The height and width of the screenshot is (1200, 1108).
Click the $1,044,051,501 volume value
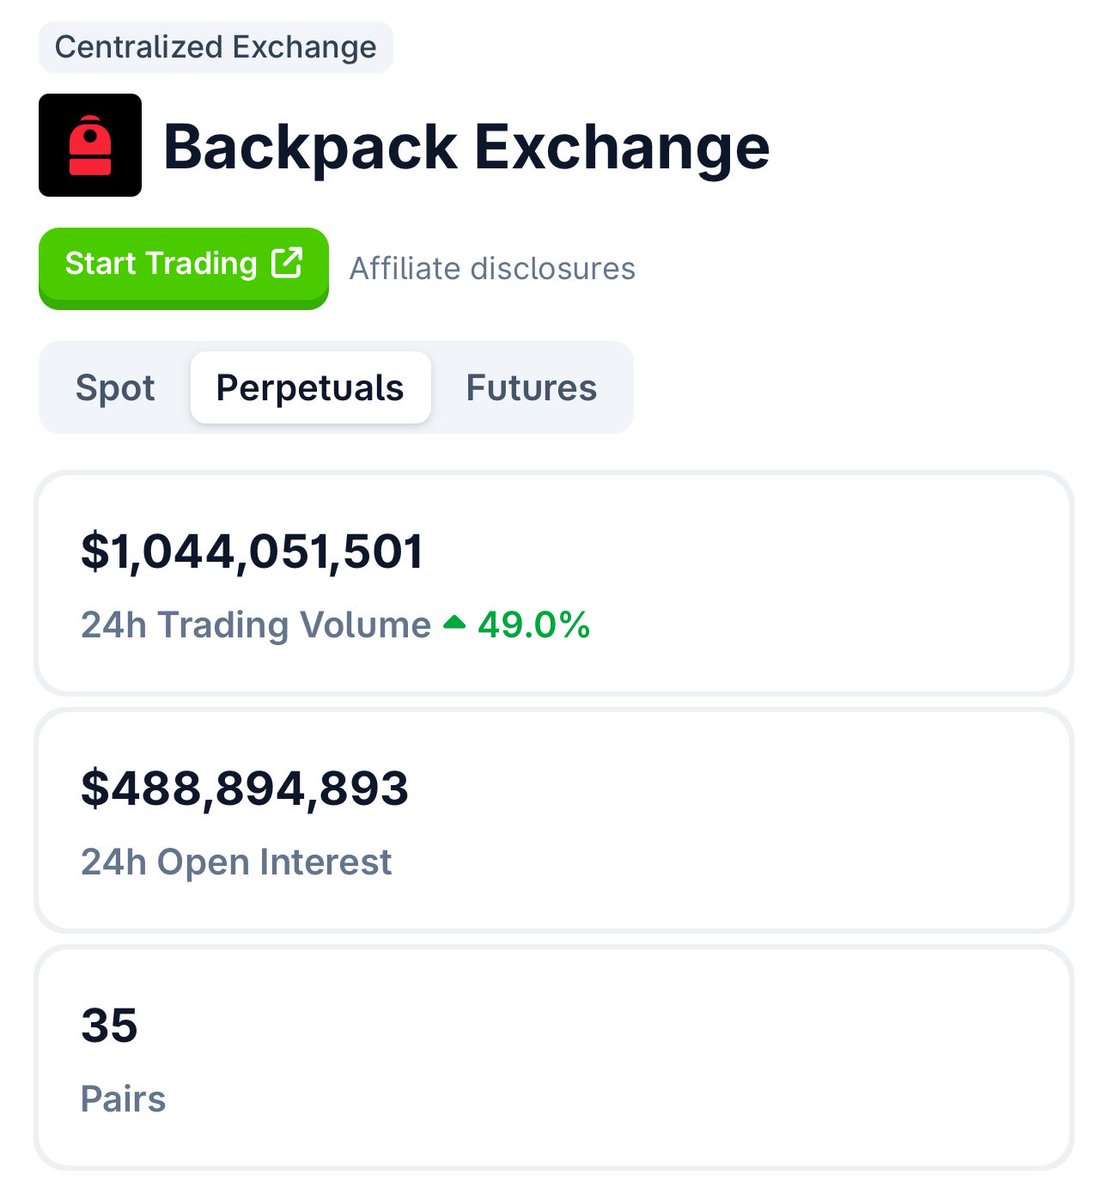[x=252, y=552]
